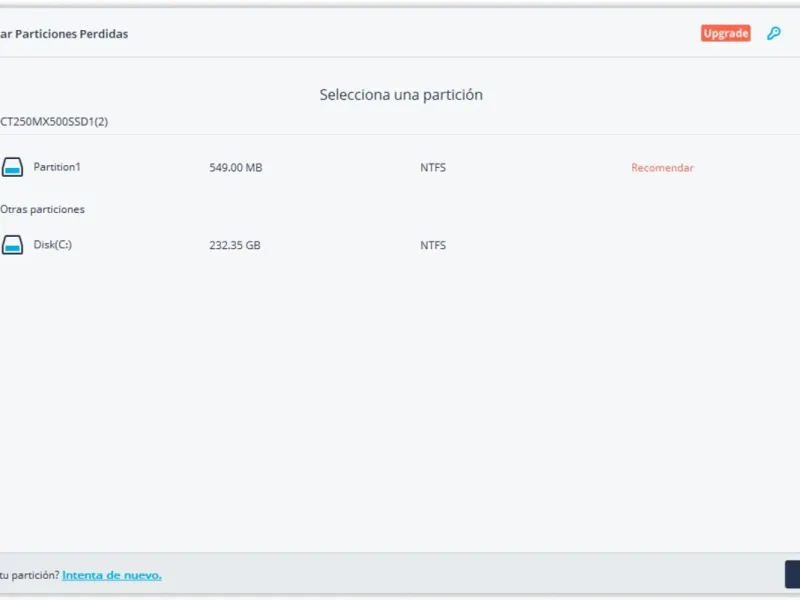The height and width of the screenshot is (600, 800).
Task: Click the NTFS label in Partition1 row
Action: pos(433,168)
